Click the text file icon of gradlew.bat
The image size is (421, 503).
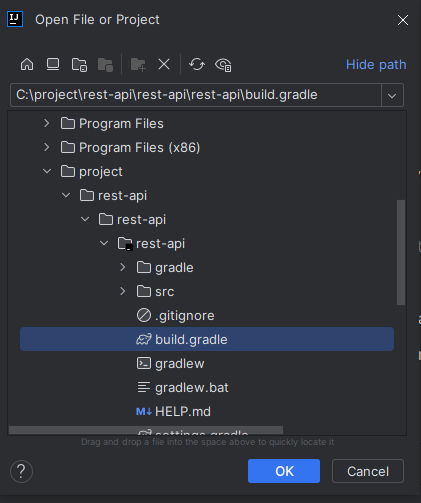(x=144, y=387)
